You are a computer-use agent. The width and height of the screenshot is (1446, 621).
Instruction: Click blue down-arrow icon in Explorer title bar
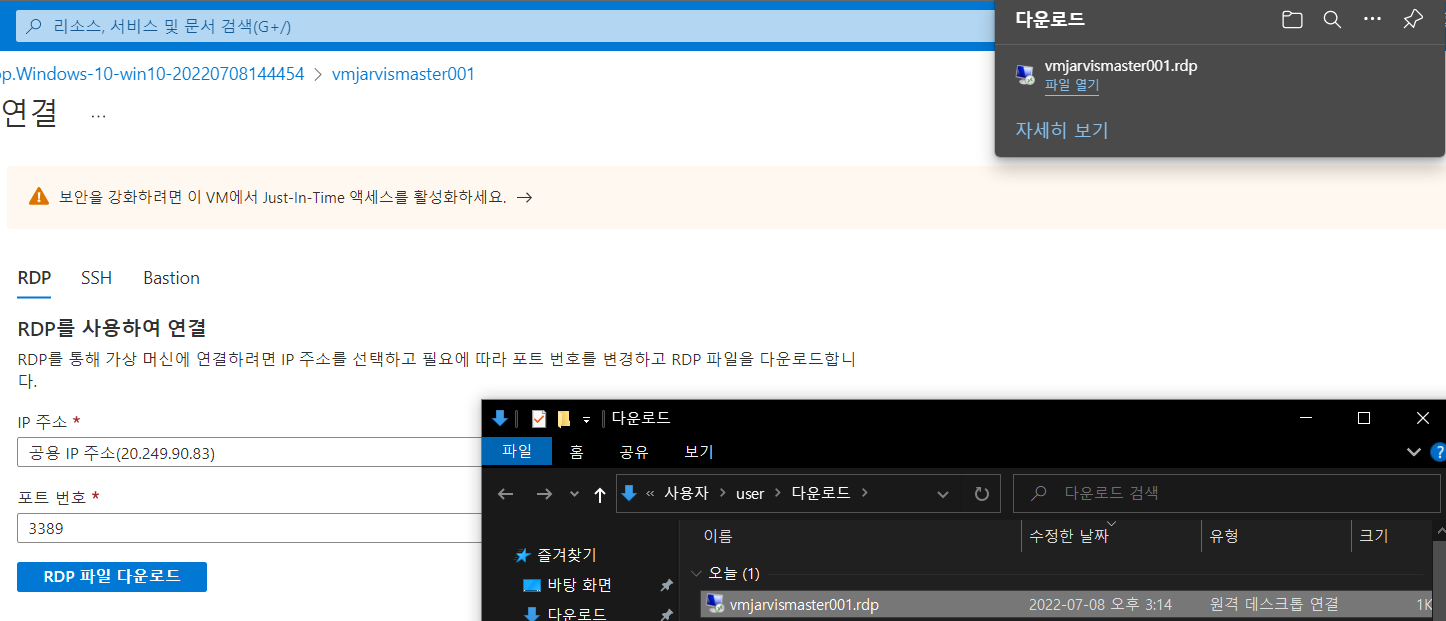point(500,418)
